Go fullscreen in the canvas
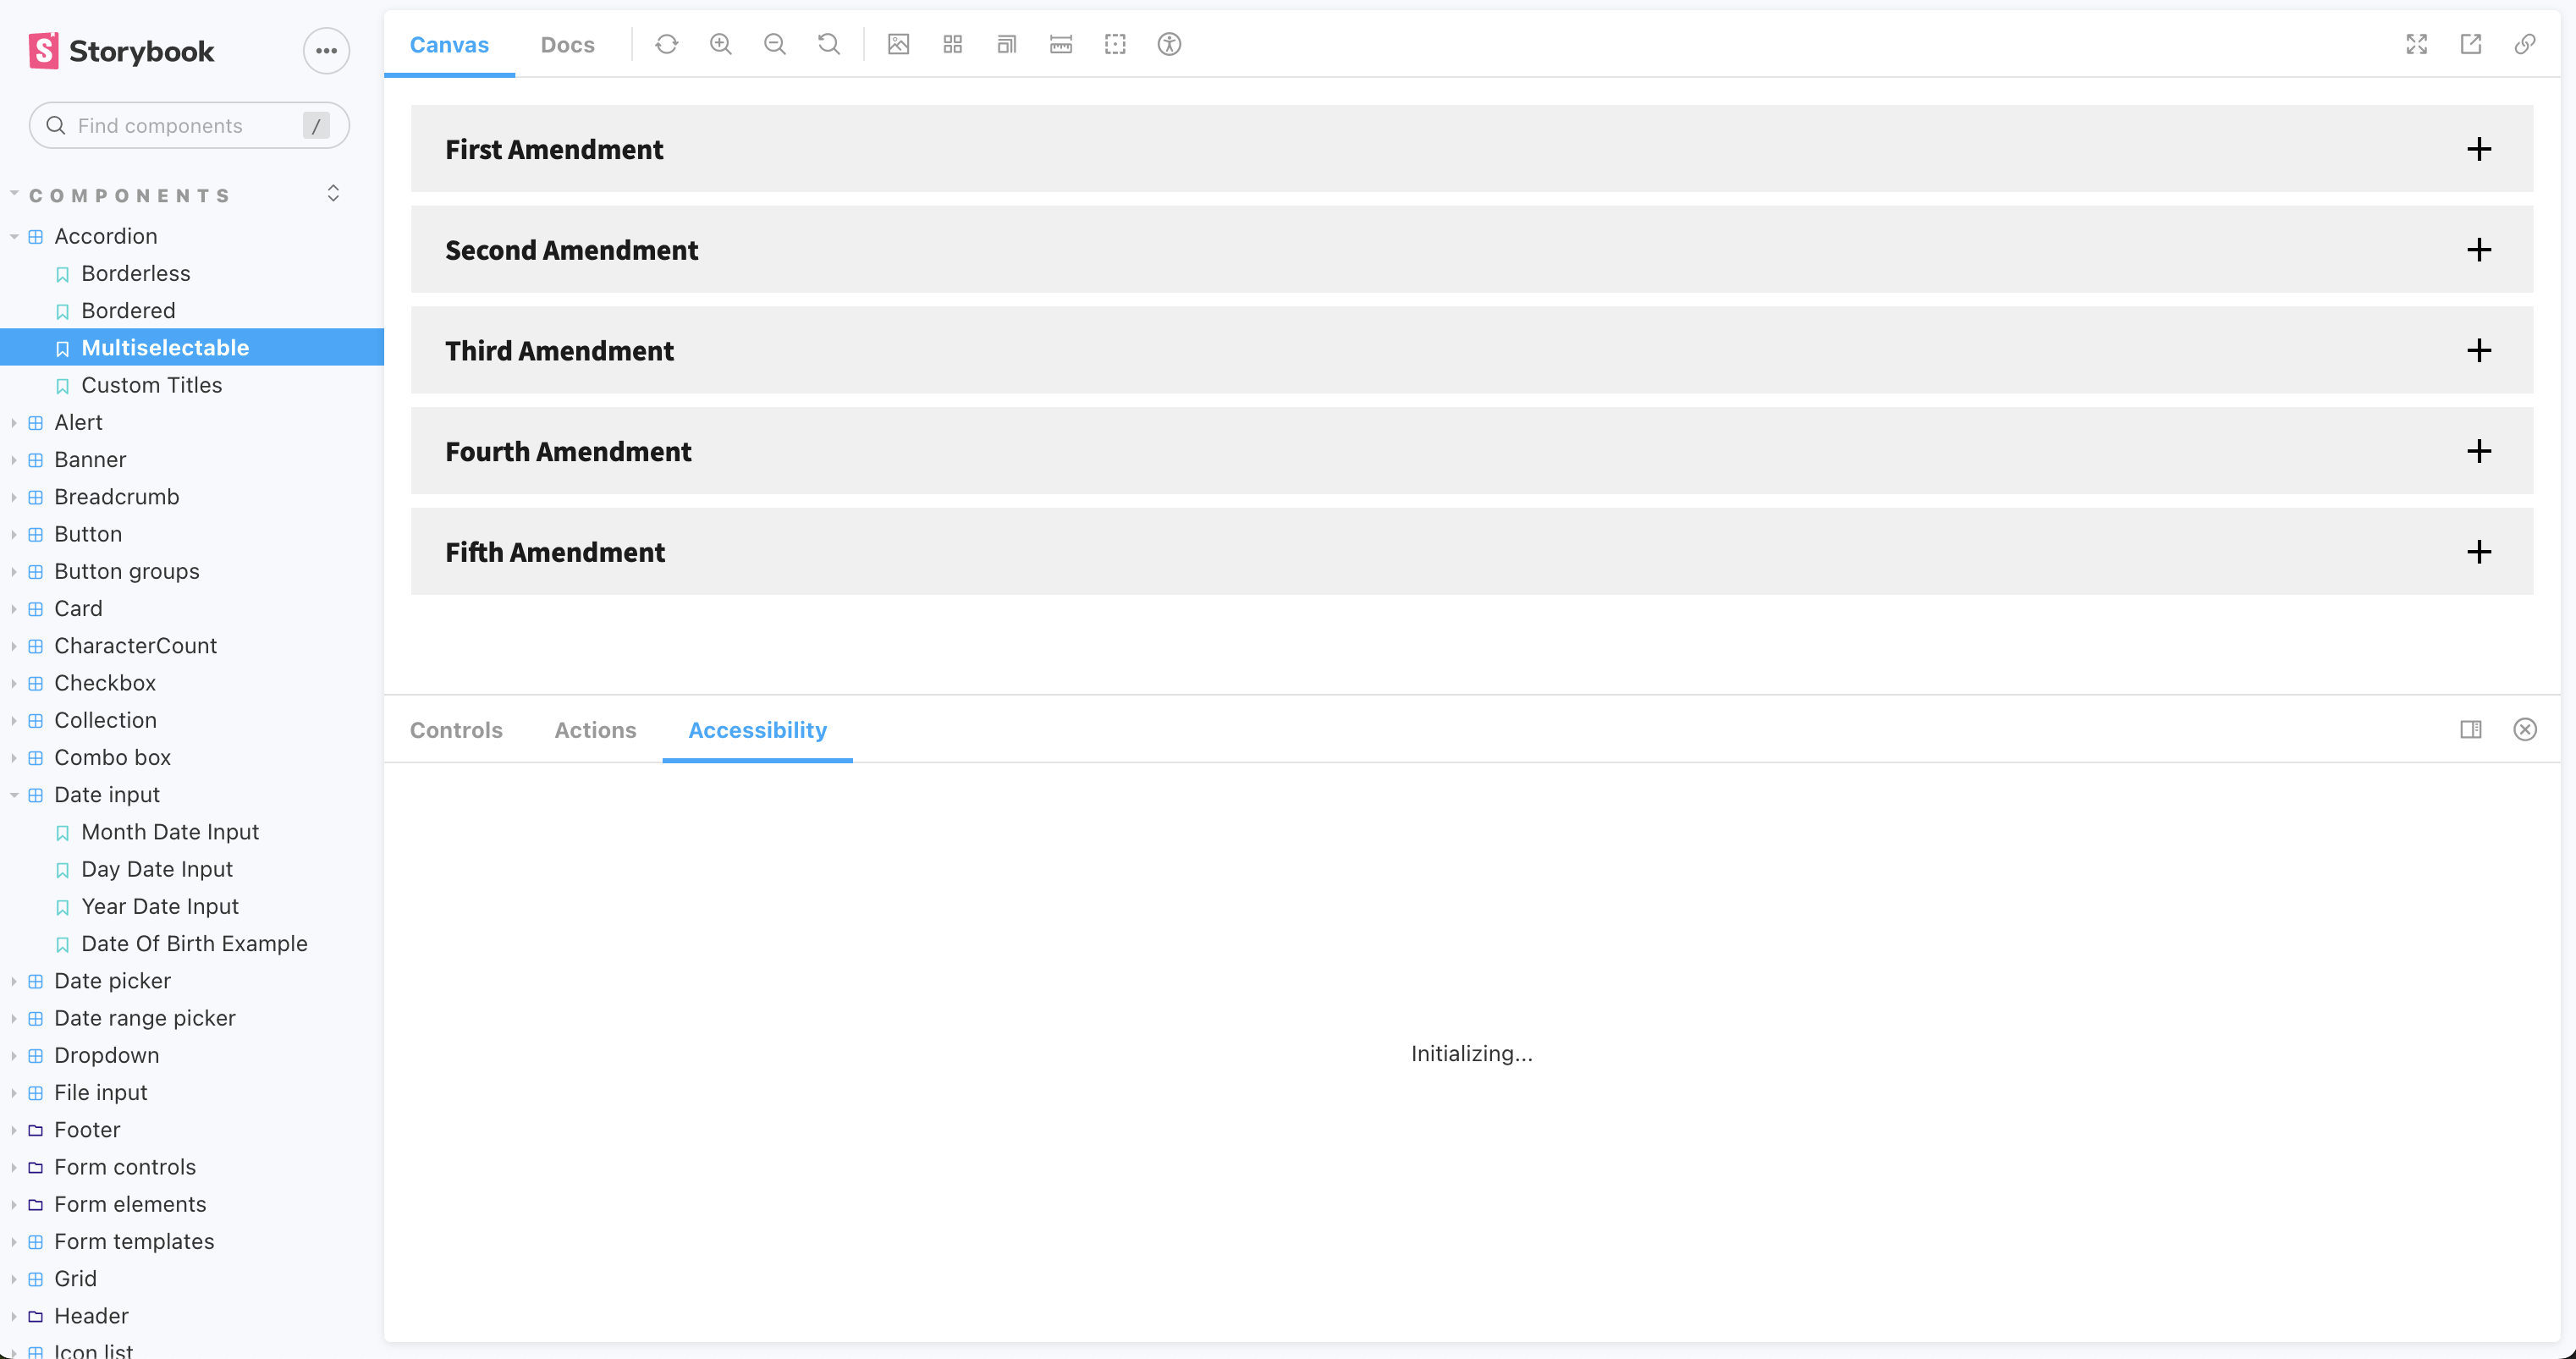Image resolution: width=2576 pixels, height=1359 pixels. [2416, 44]
